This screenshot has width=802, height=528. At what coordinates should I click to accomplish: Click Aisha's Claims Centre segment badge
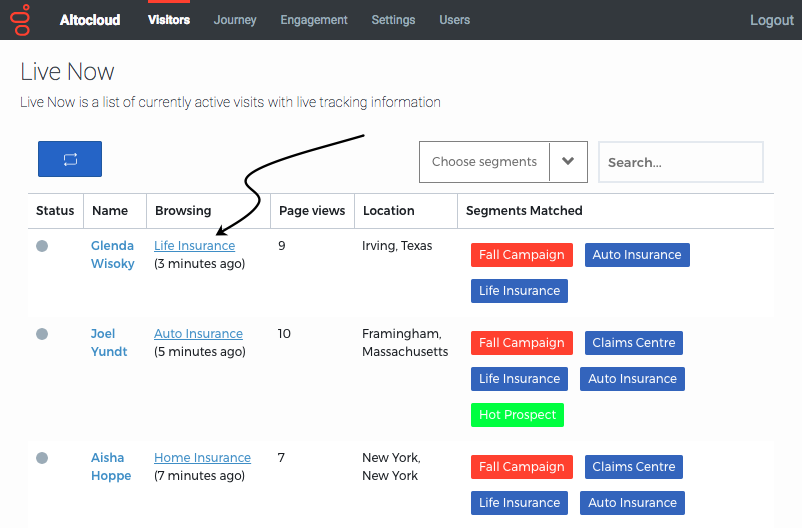[634, 467]
